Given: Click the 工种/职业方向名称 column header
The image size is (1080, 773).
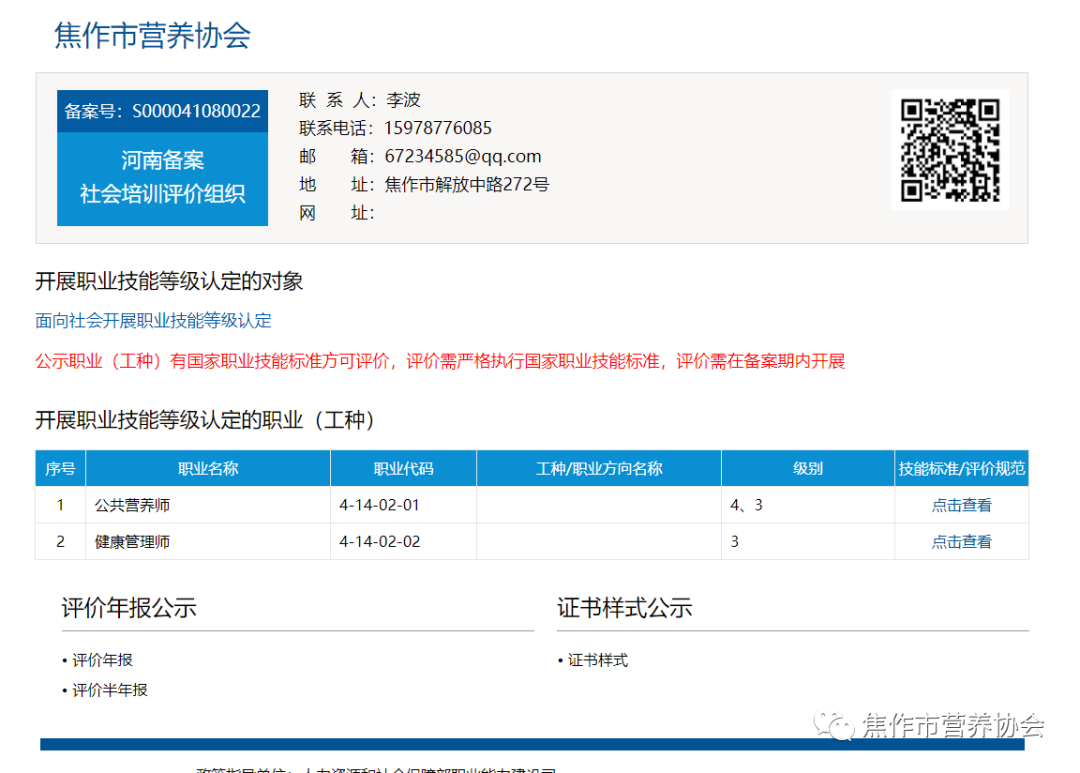Looking at the screenshot, I should (x=599, y=468).
